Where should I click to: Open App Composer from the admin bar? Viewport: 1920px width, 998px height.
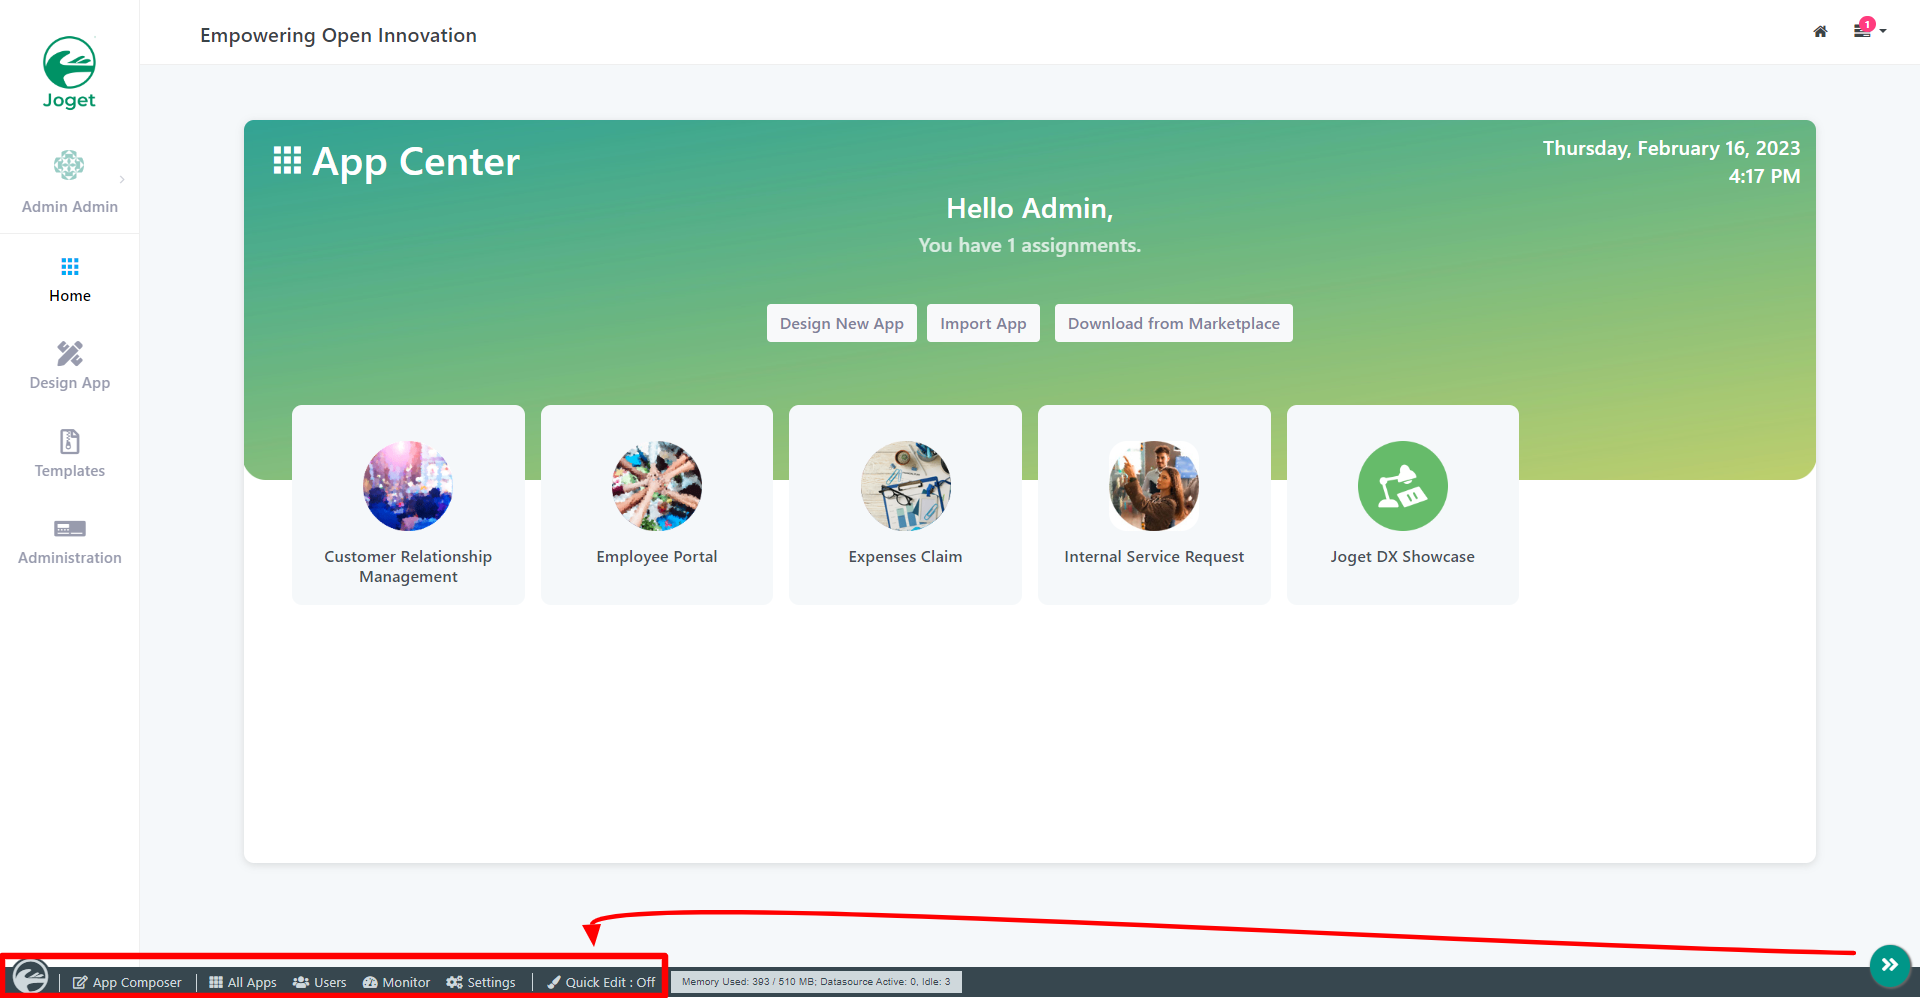(127, 982)
